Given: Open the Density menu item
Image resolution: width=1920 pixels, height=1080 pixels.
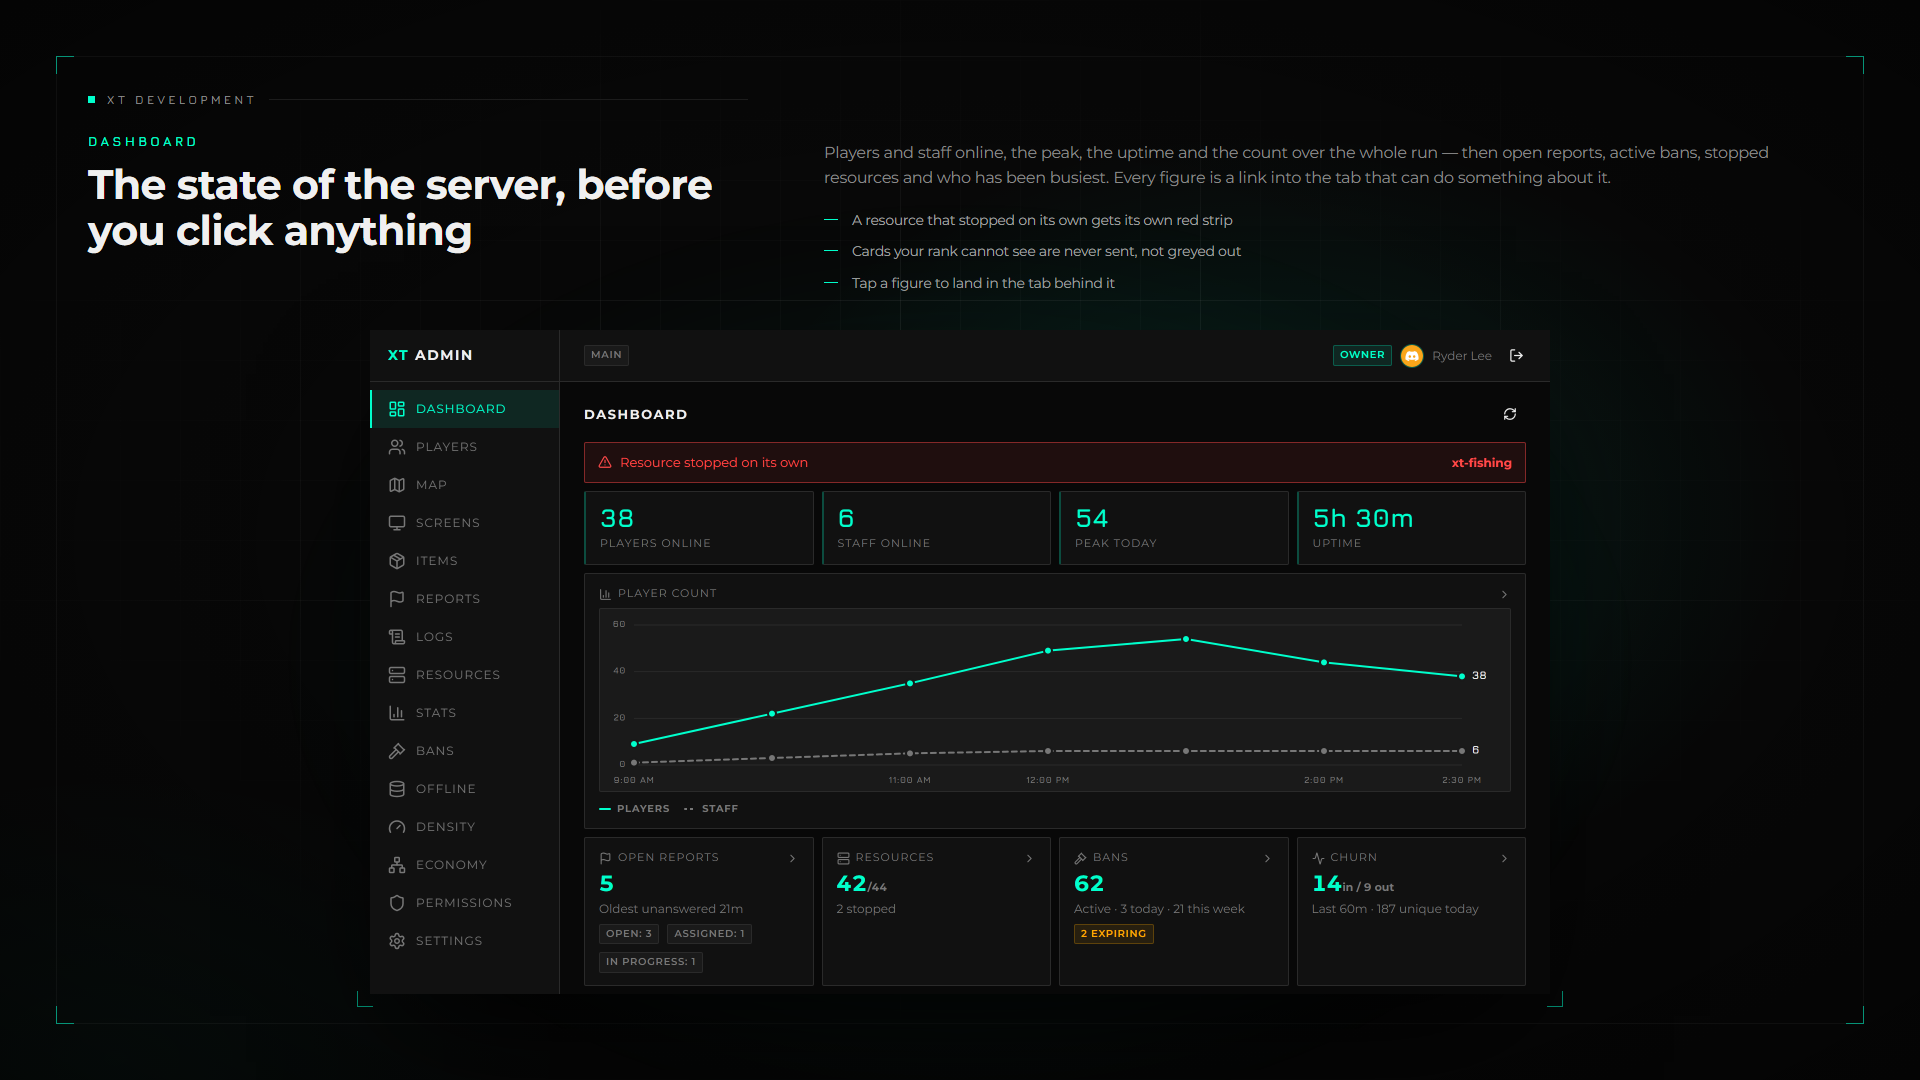Looking at the screenshot, I should click(x=465, y=827).
